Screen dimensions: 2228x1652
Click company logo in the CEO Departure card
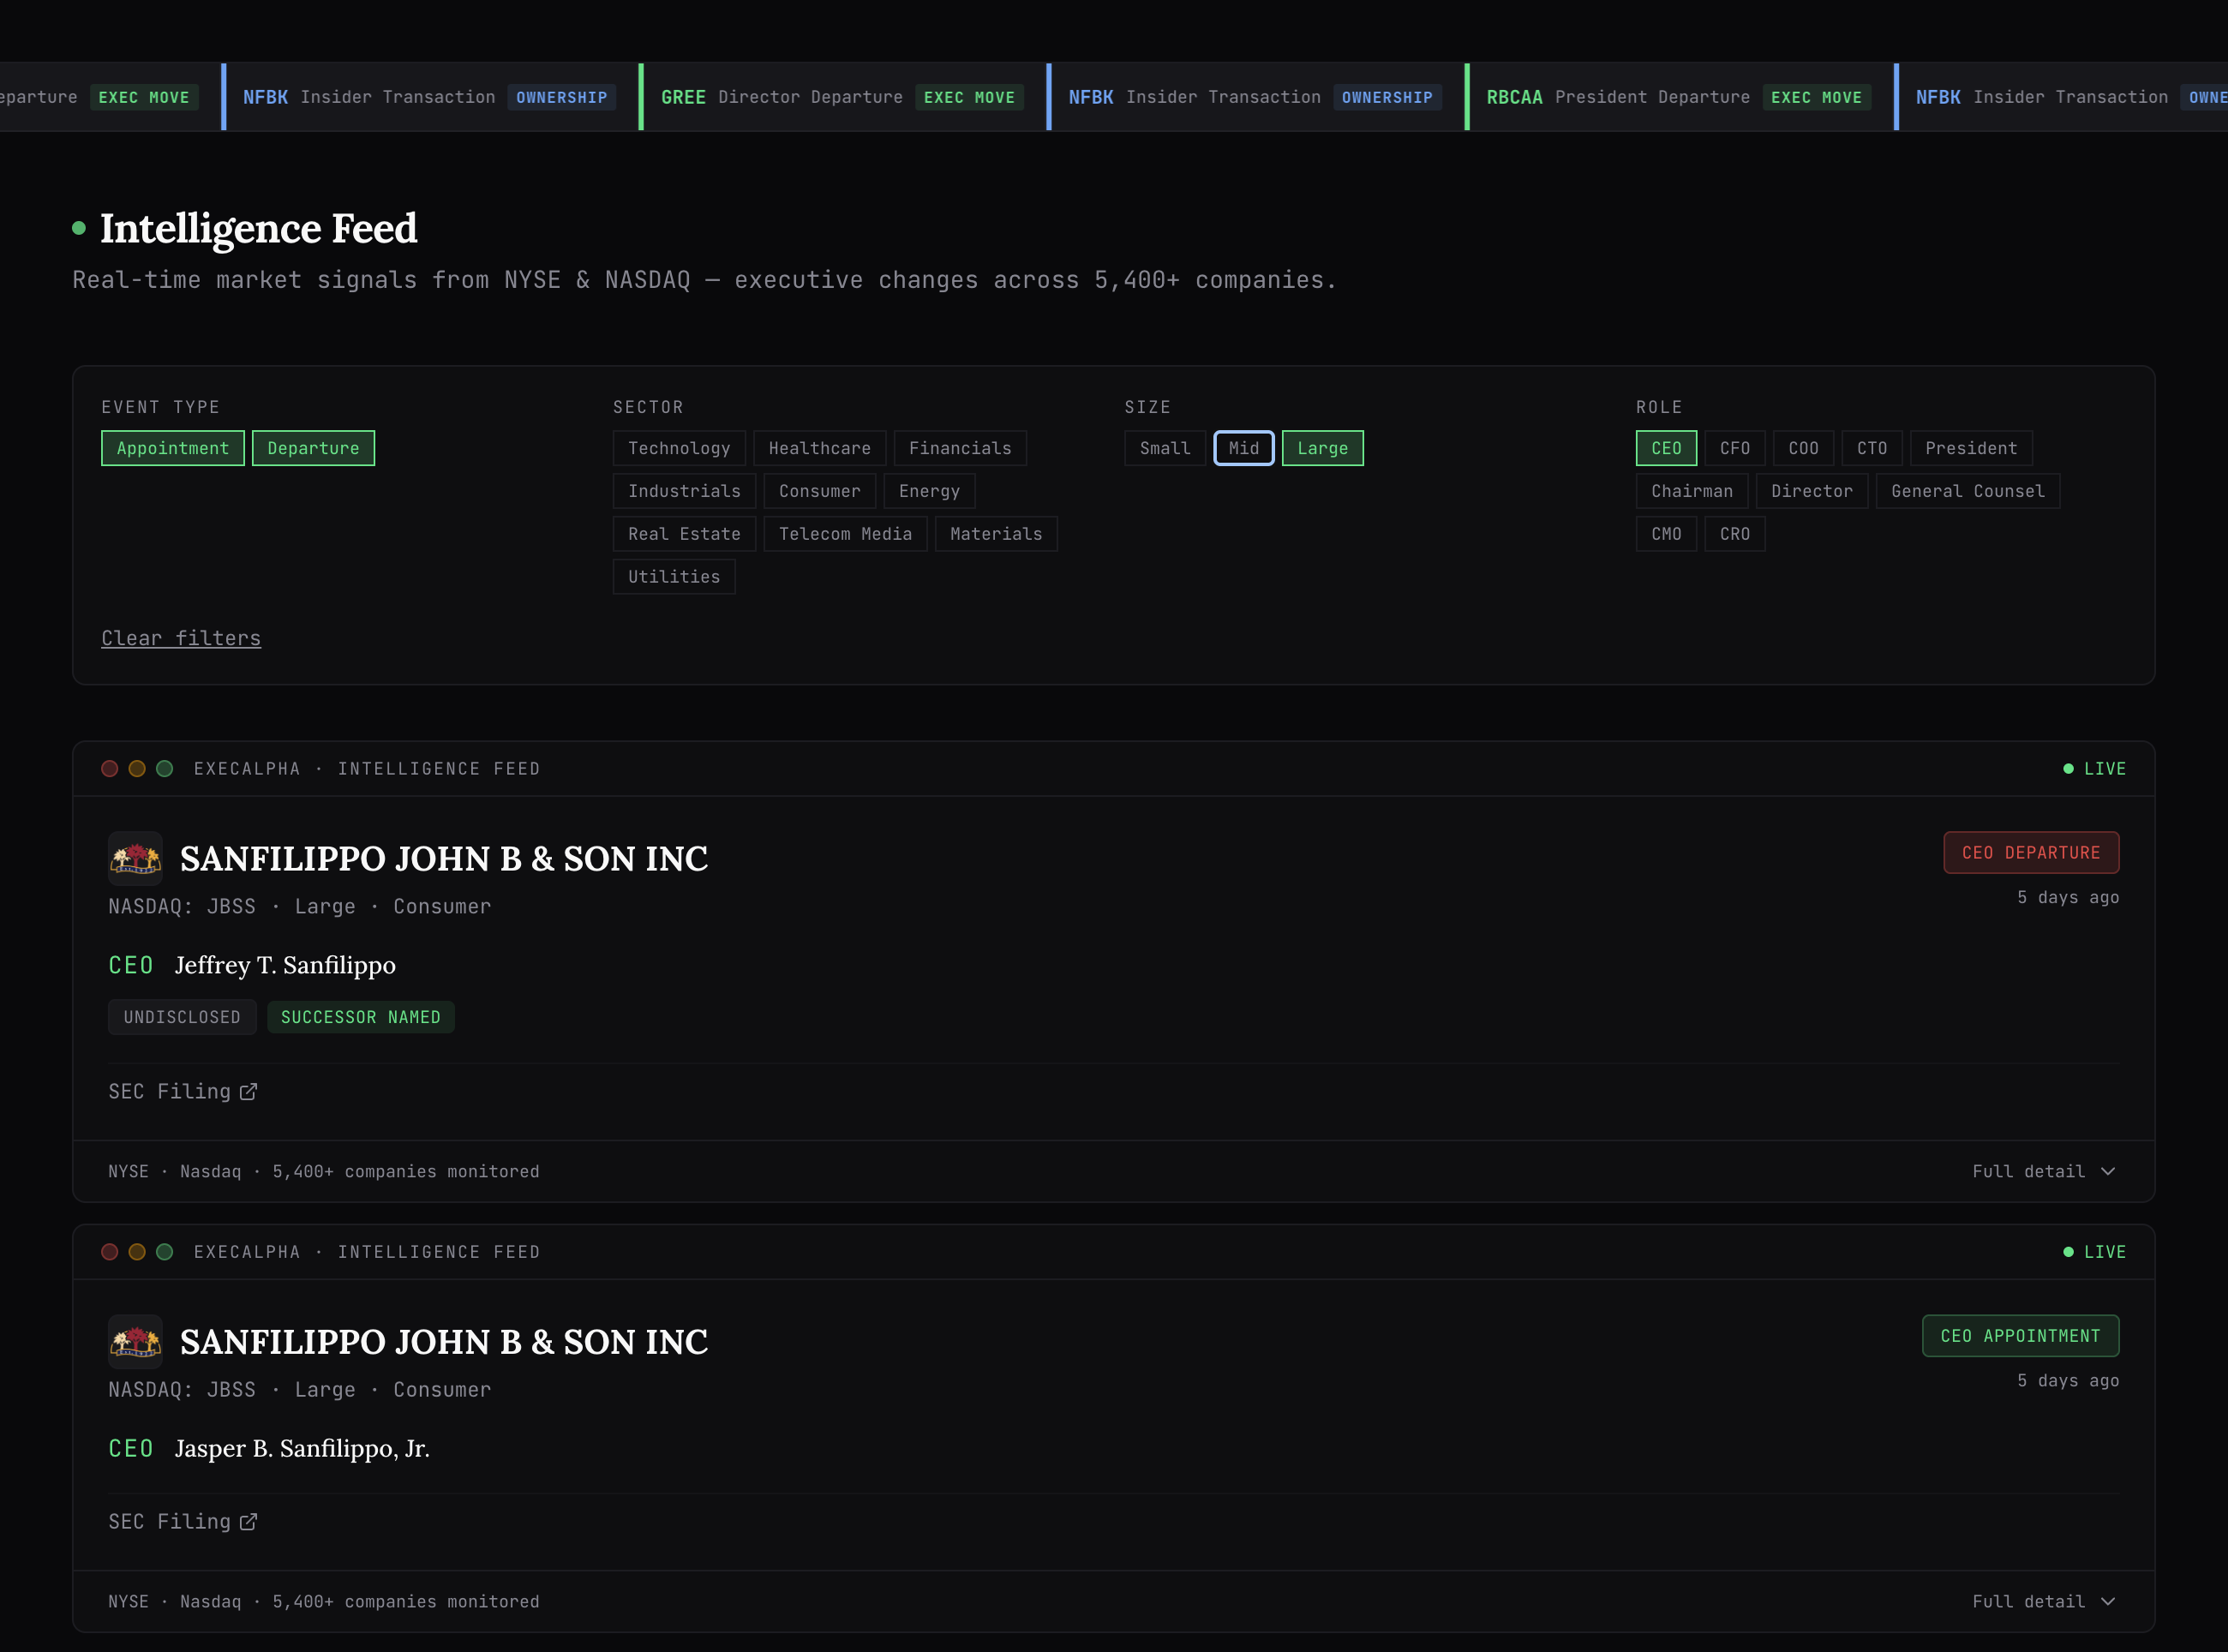pyautogui.click(x=135, y=858)
